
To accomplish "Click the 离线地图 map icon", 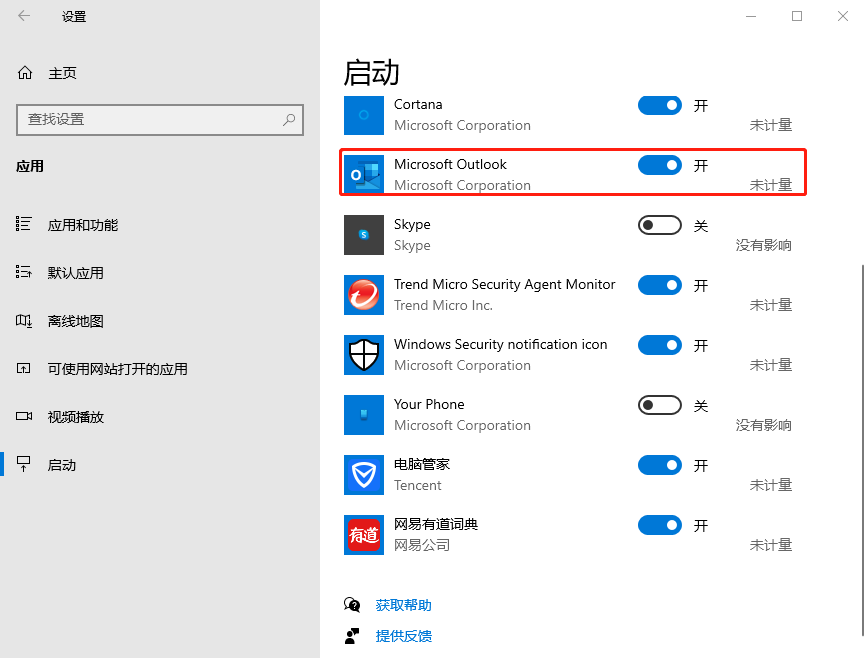I will [x=23, y=320].
